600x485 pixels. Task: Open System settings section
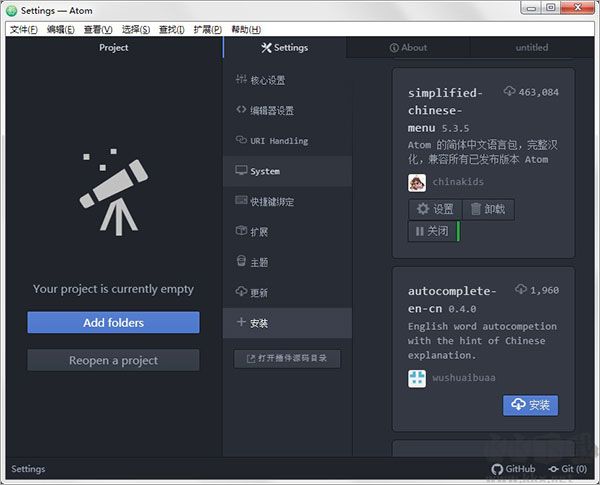tap(287, 171)
